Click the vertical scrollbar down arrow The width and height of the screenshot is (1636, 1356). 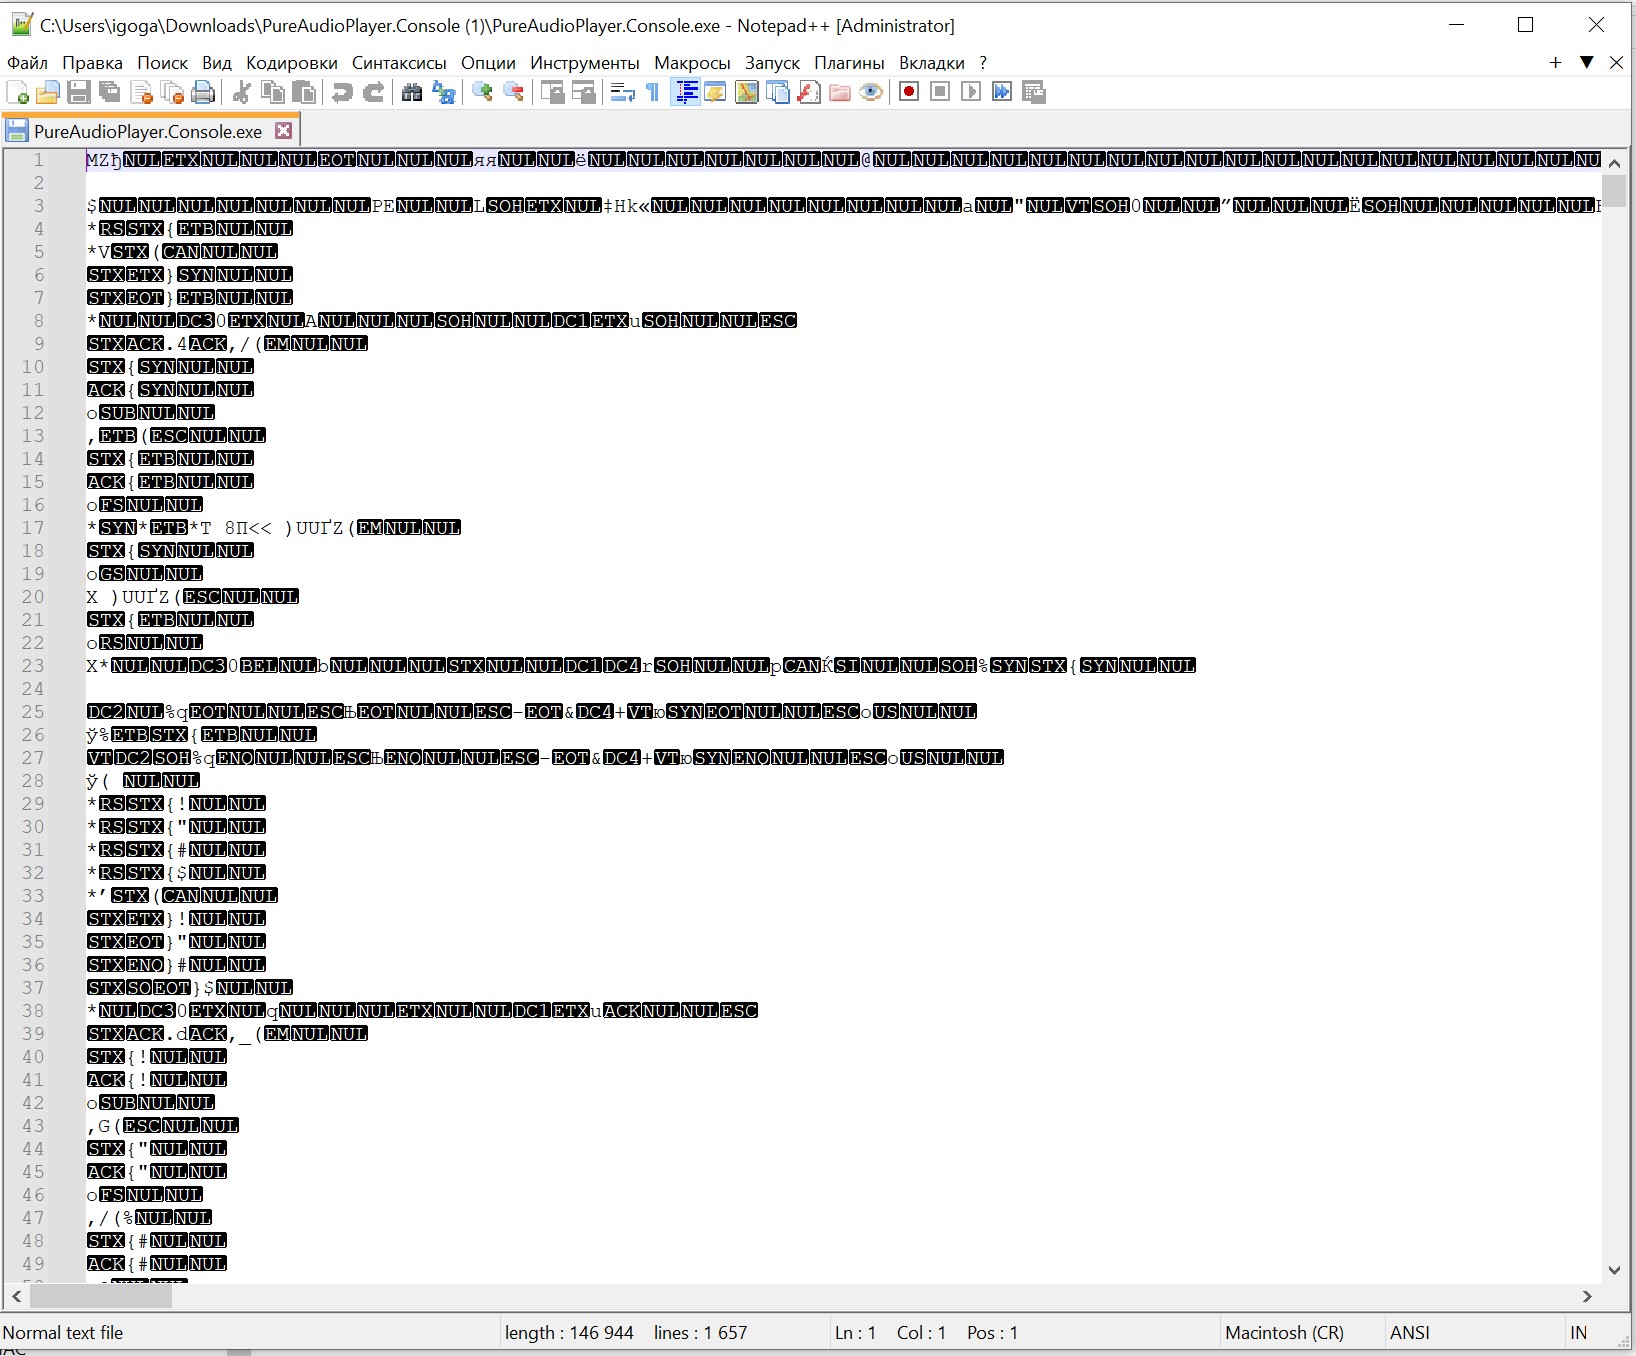tap(1614, 1270)
